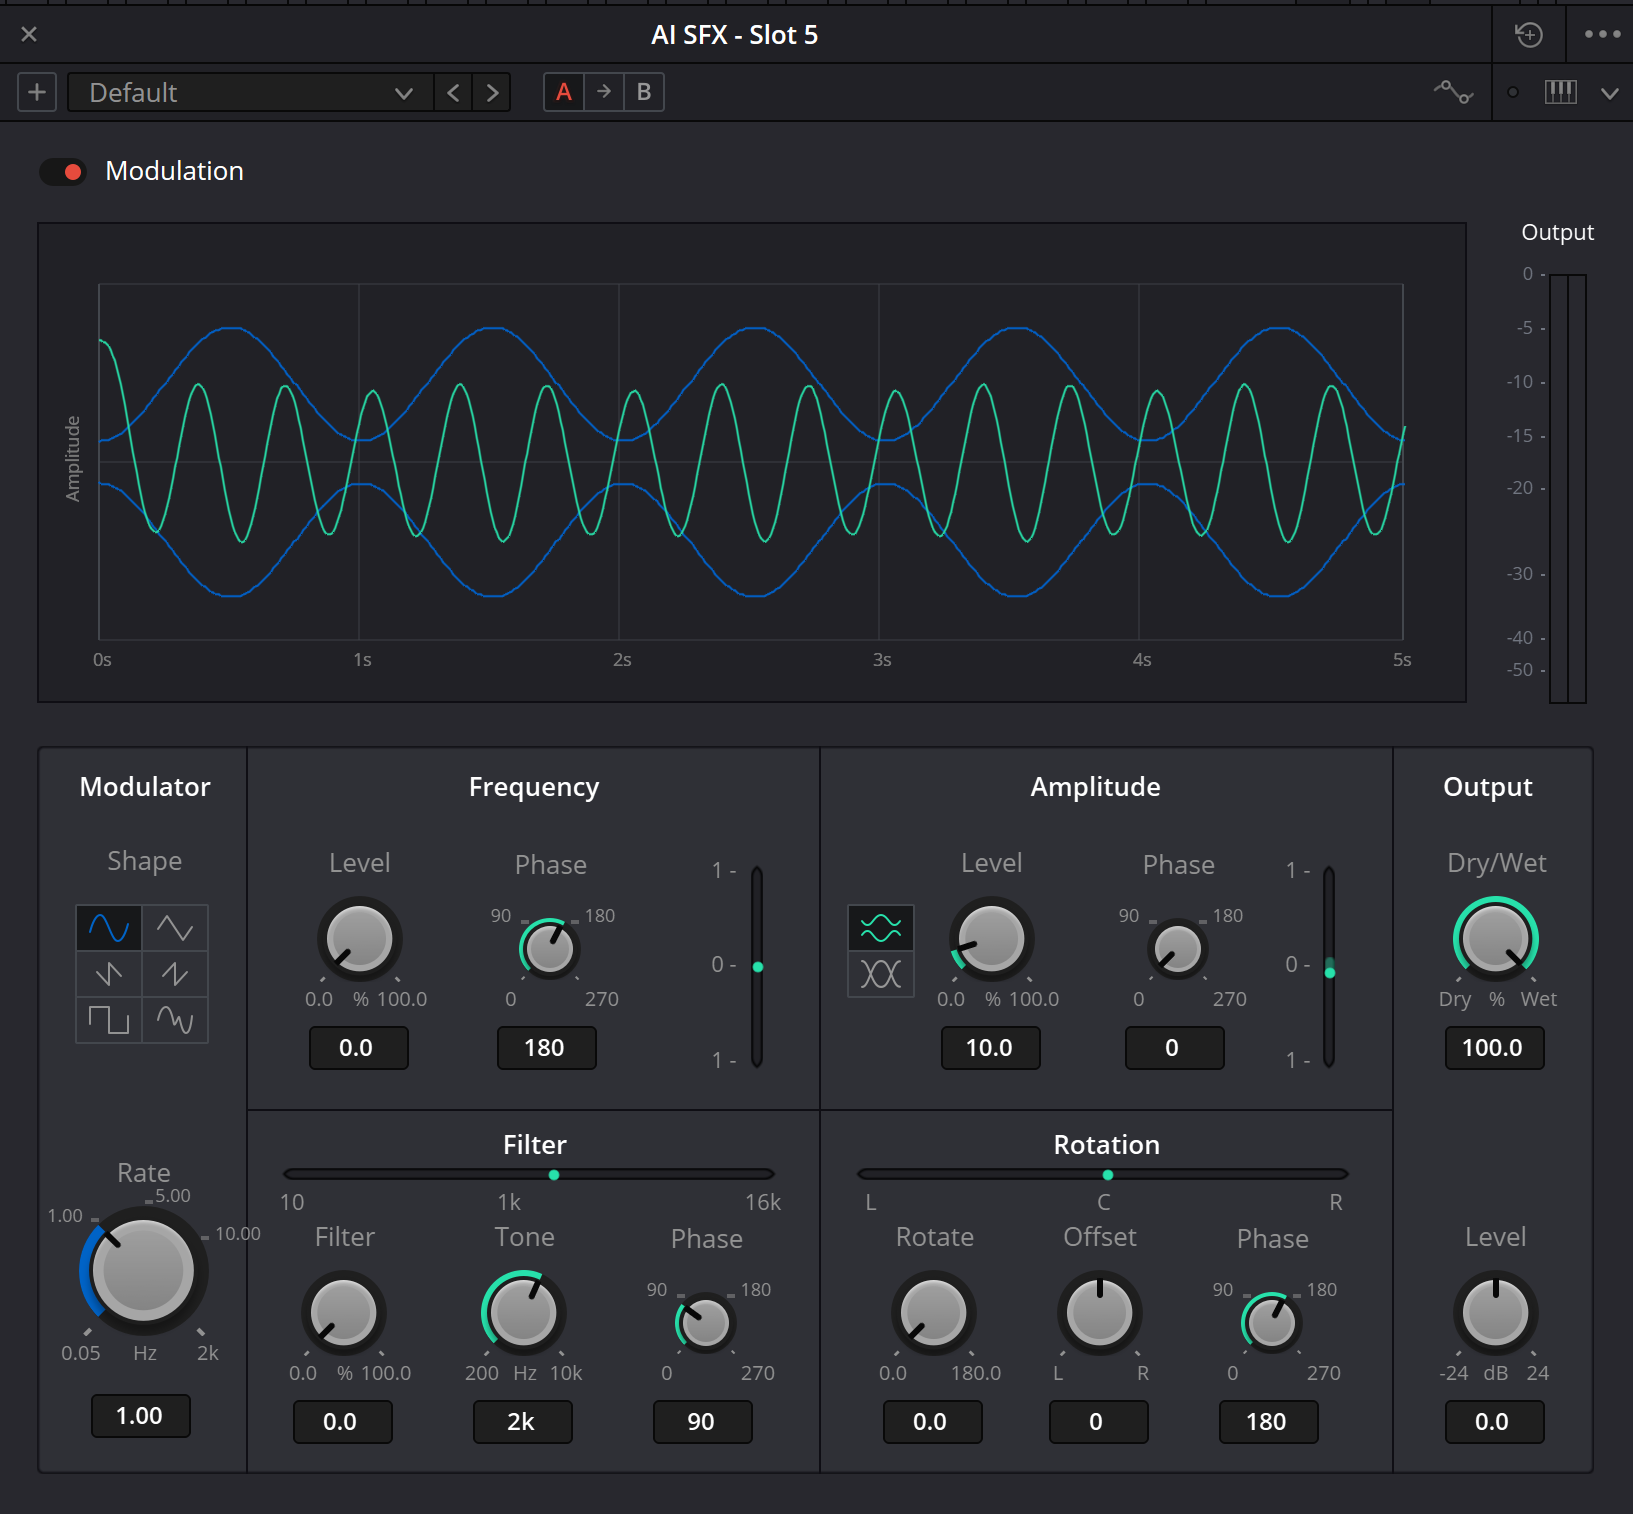Click the Filter horizontal frequency slider handle
The image size is (1633, 1514).
point(554,1175)
